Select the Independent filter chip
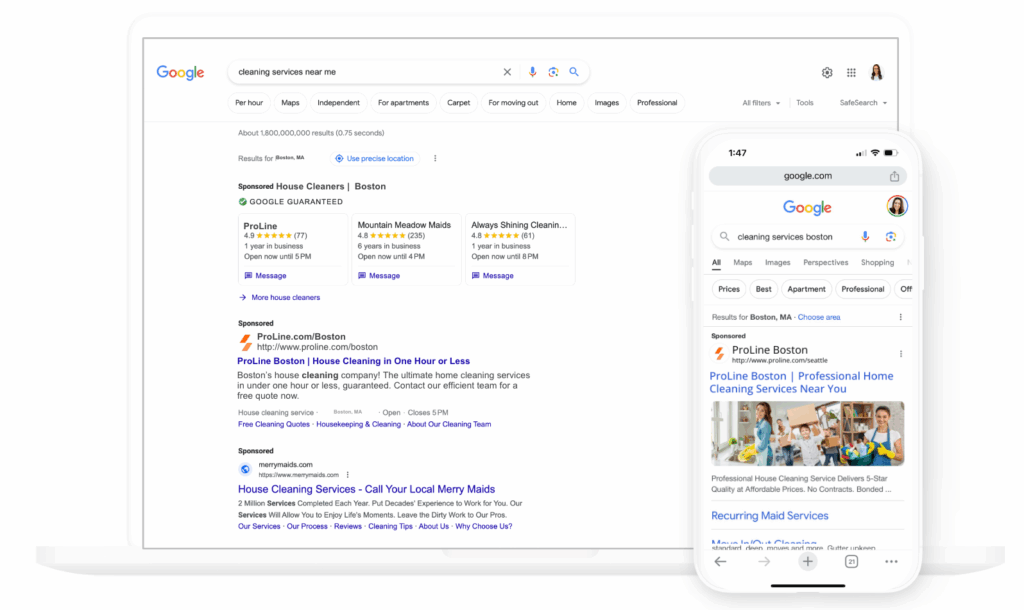The width and height of the screenshot is (1024, 610). point(338,103)
